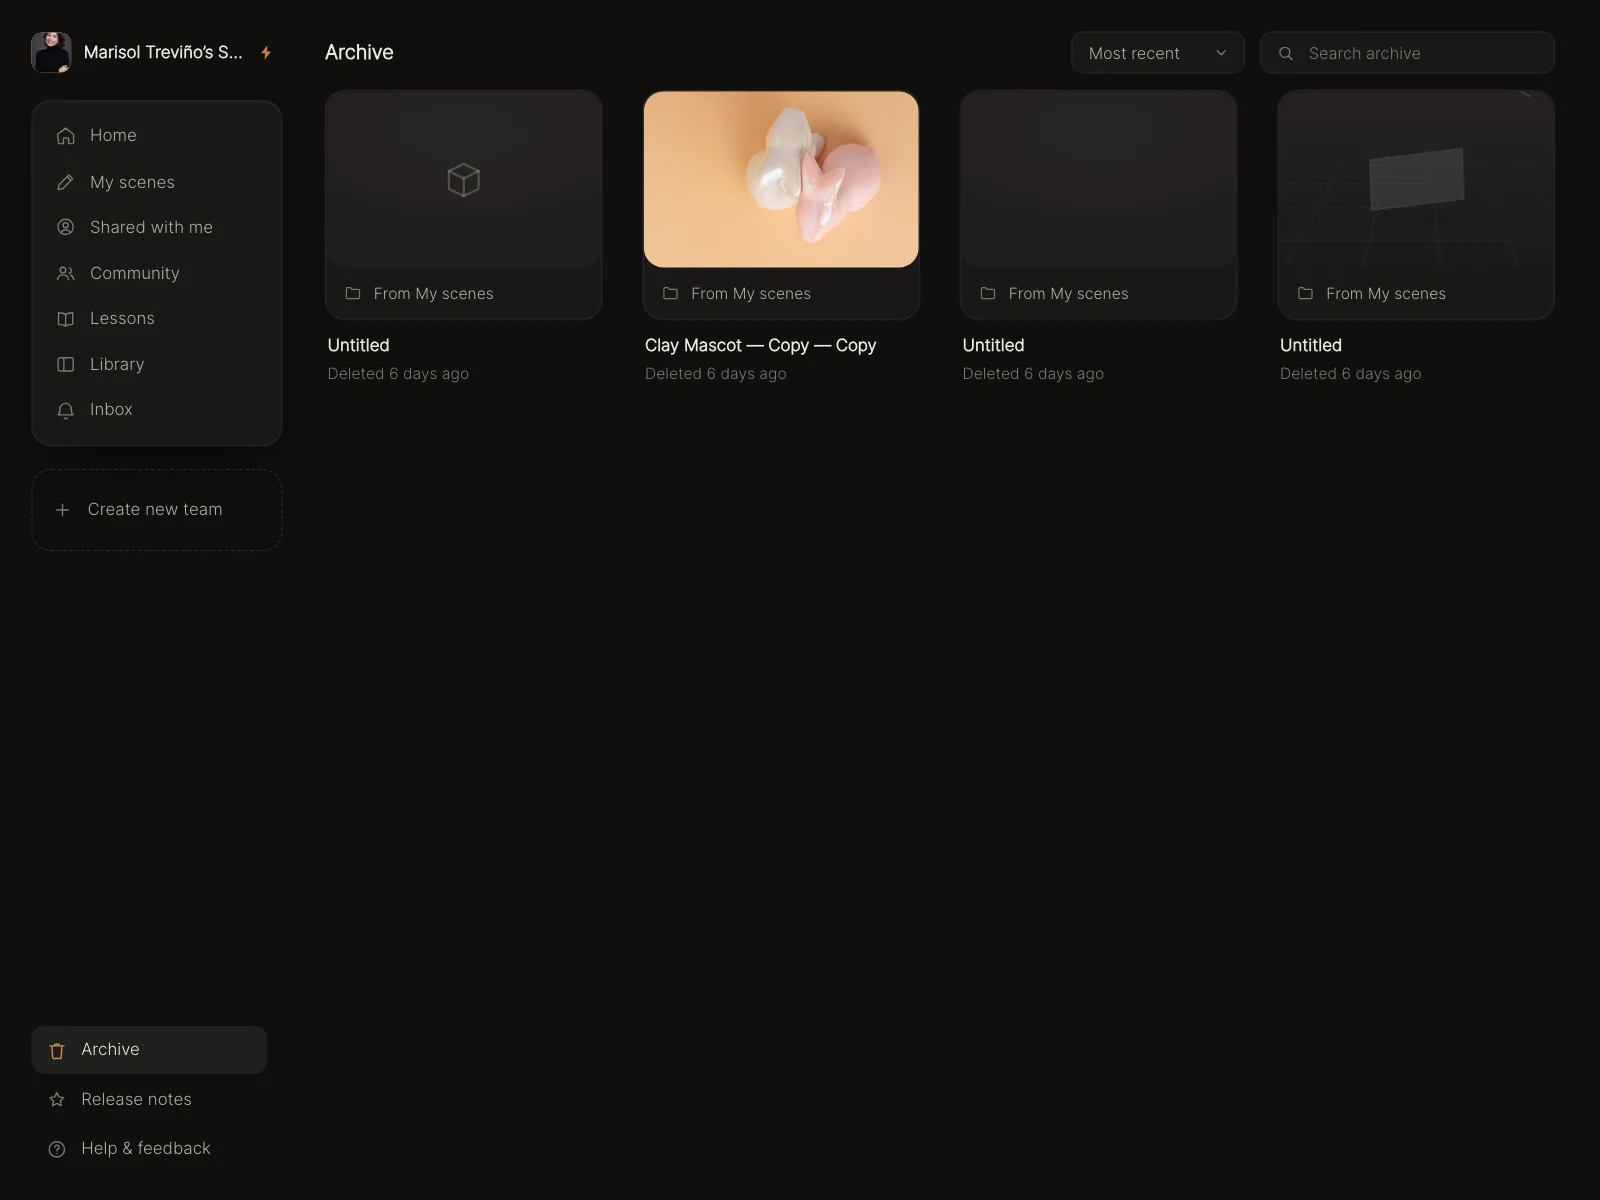Open the Community section

[157, 273]
